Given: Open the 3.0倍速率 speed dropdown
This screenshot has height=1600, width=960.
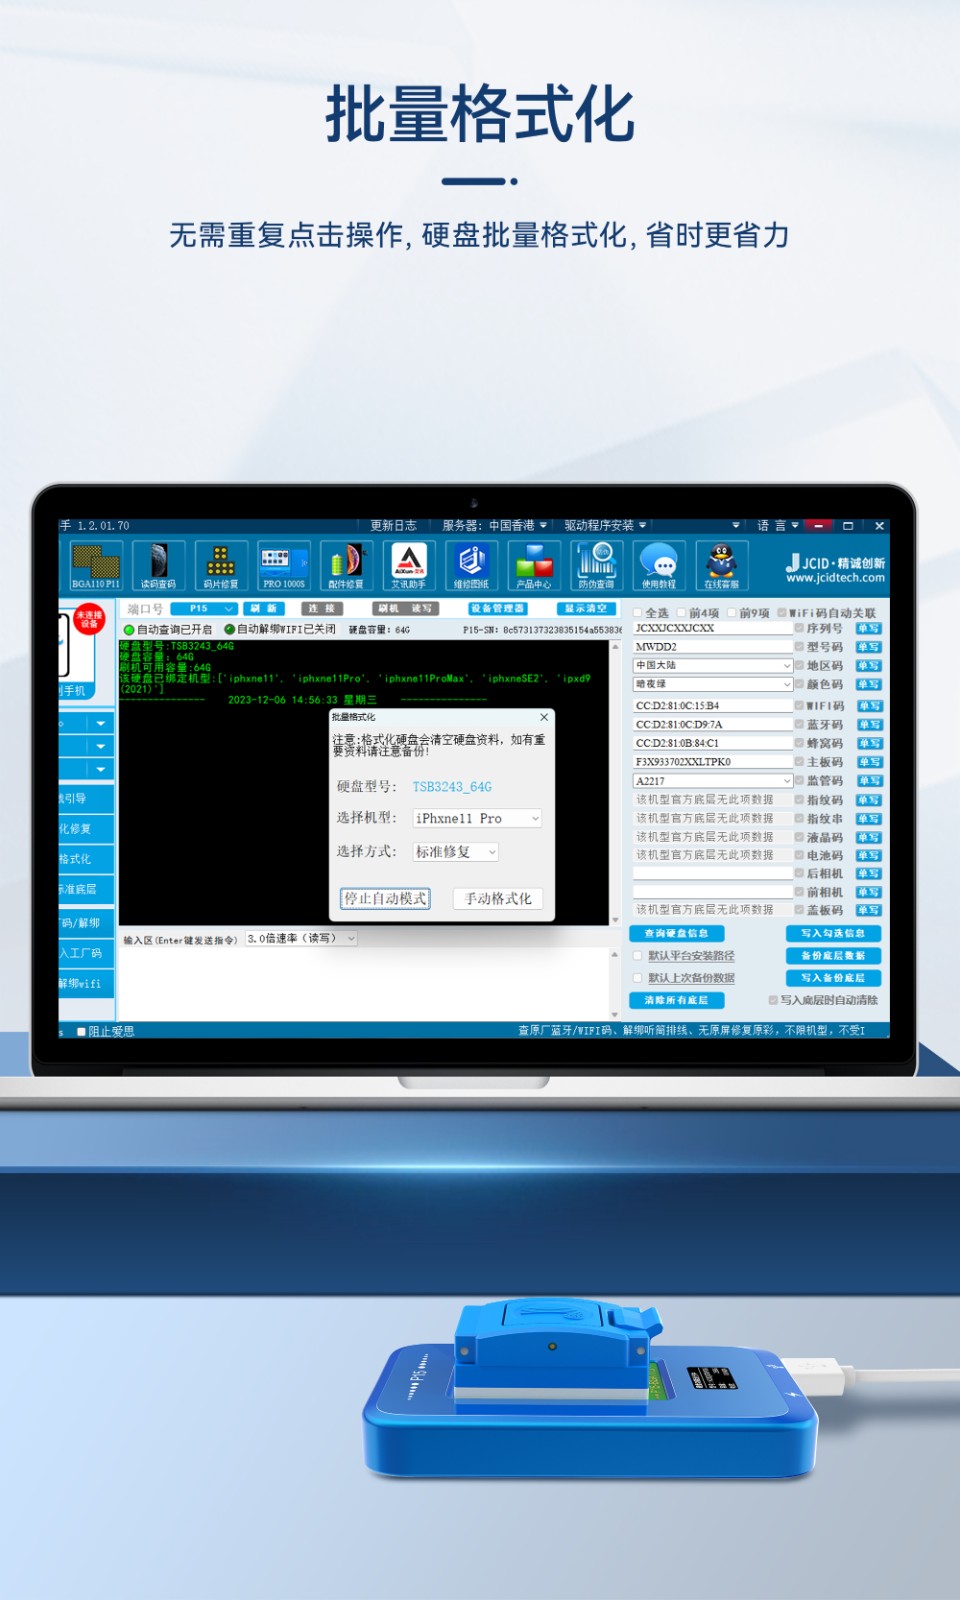Looking at the screenshot, I should pyautogui.click(x=301, y=939).
